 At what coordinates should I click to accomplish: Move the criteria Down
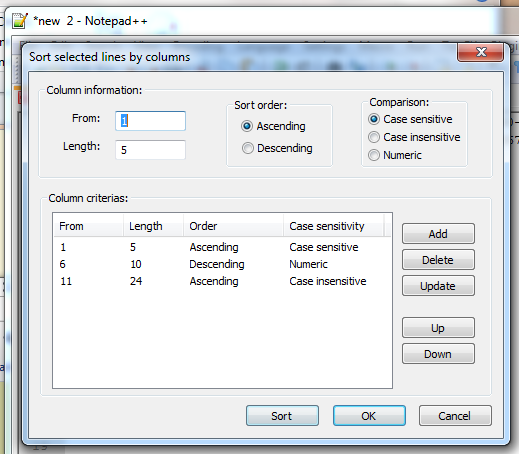438,354
